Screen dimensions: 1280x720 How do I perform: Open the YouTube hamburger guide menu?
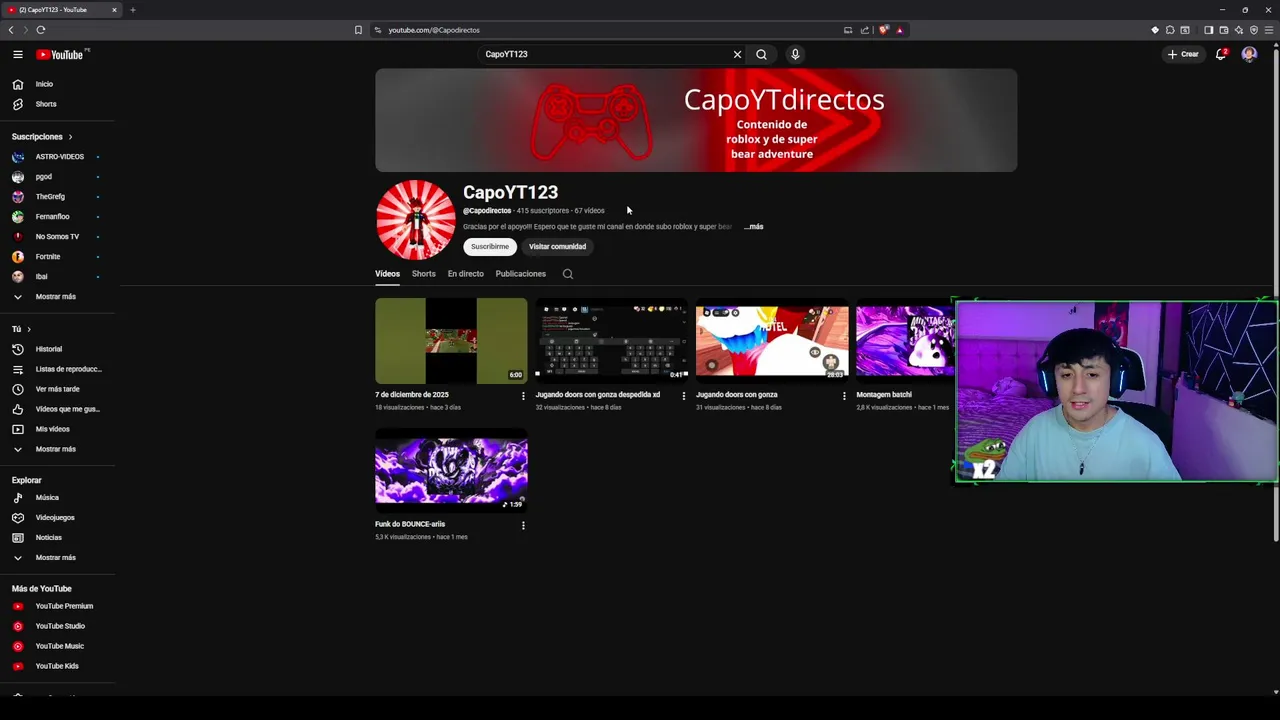point(18,54)
